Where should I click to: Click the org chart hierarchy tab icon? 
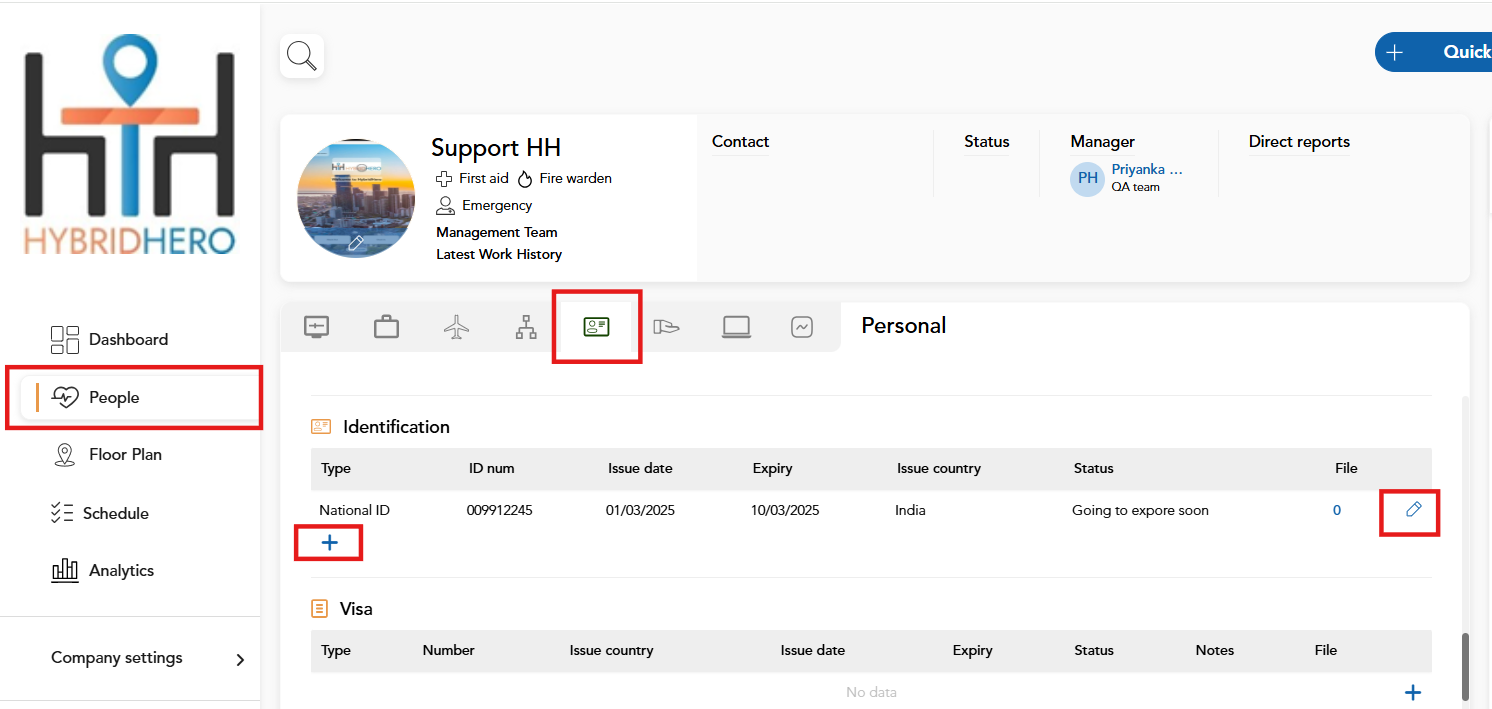pyautogui.click(x=526, y=326)
